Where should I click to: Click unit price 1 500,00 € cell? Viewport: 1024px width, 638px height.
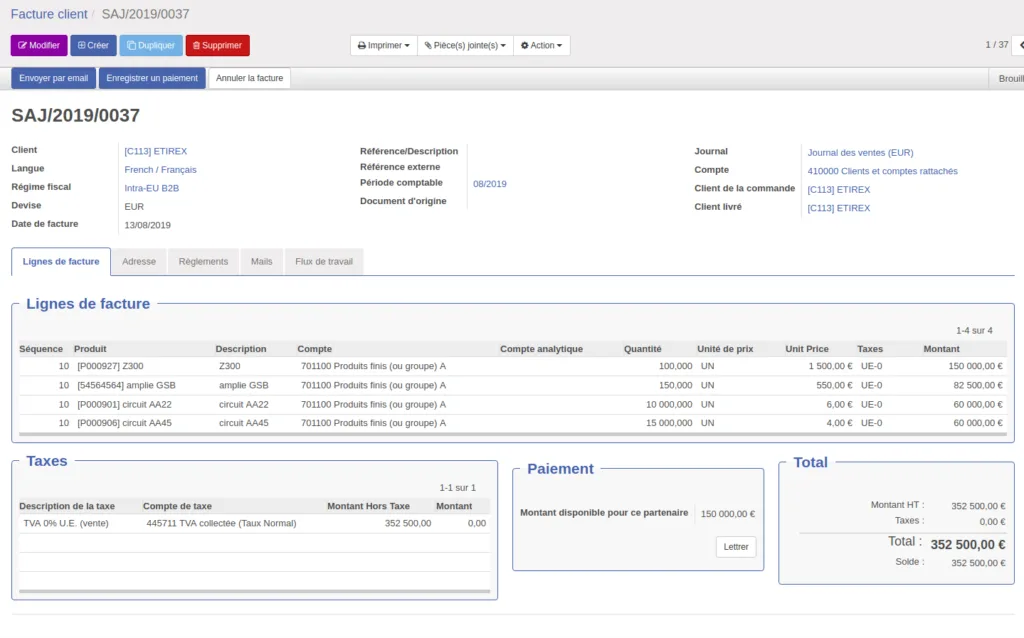pos(830,366)
